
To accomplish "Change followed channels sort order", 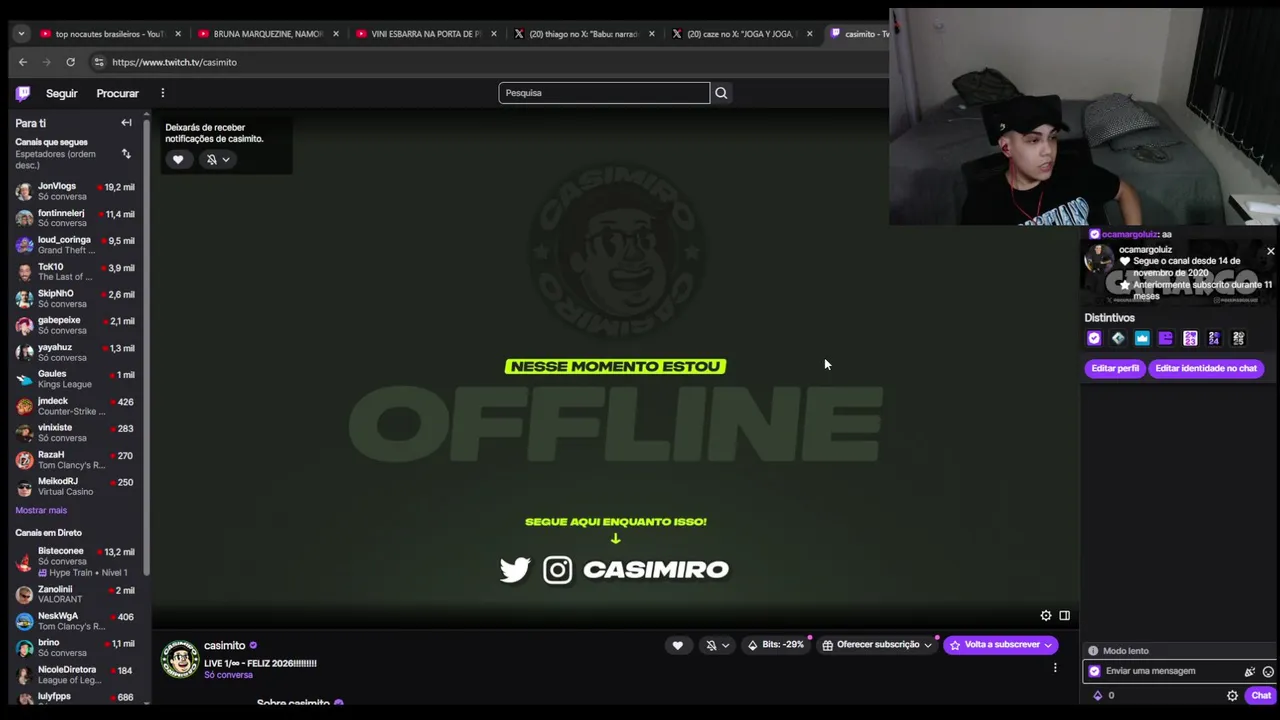I will pos(126,154).
